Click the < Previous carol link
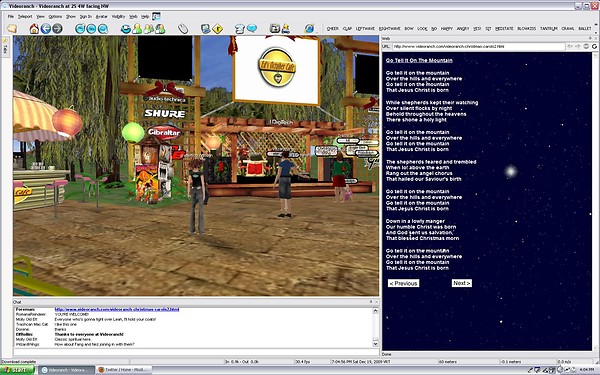 (x=403, y=283)
